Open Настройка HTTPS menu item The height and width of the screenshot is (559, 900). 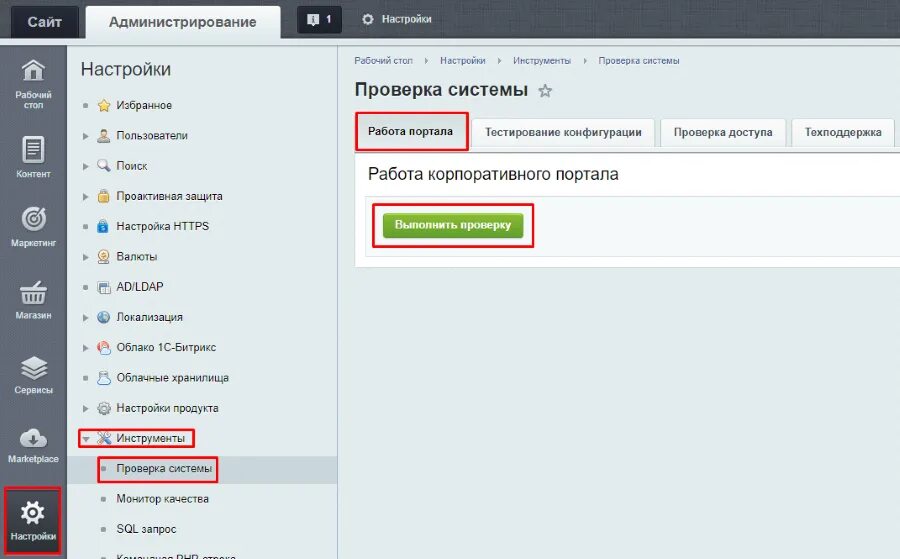[x=162, y=227]
